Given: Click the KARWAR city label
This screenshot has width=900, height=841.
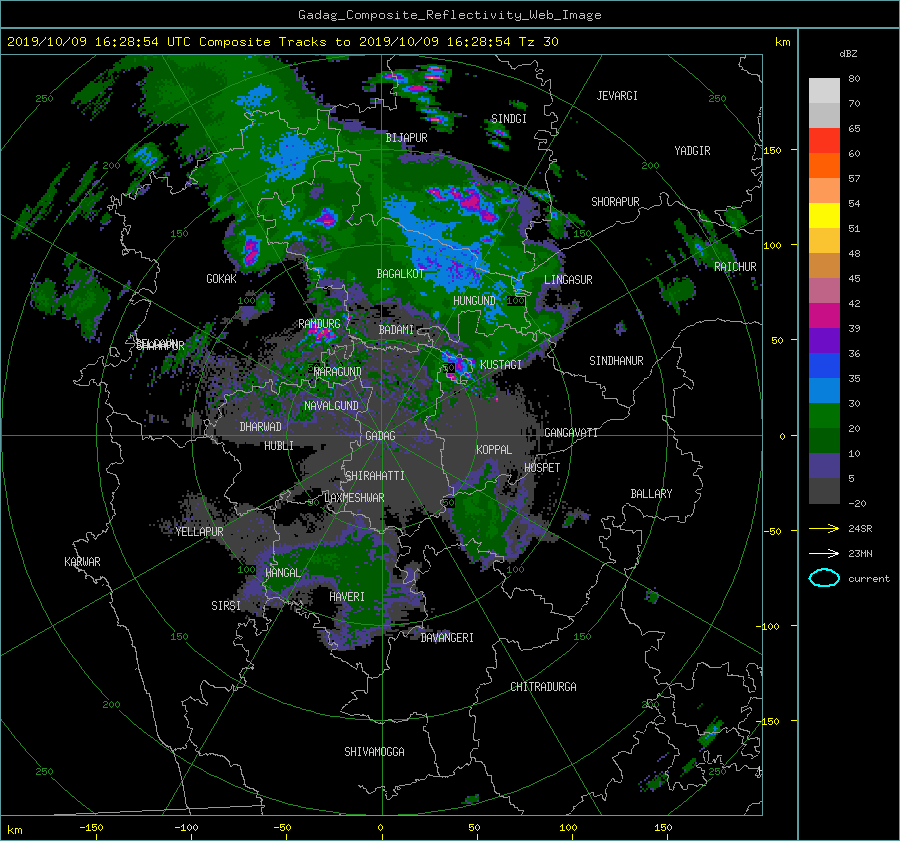Looking at the screenshot, I should 82,562.
